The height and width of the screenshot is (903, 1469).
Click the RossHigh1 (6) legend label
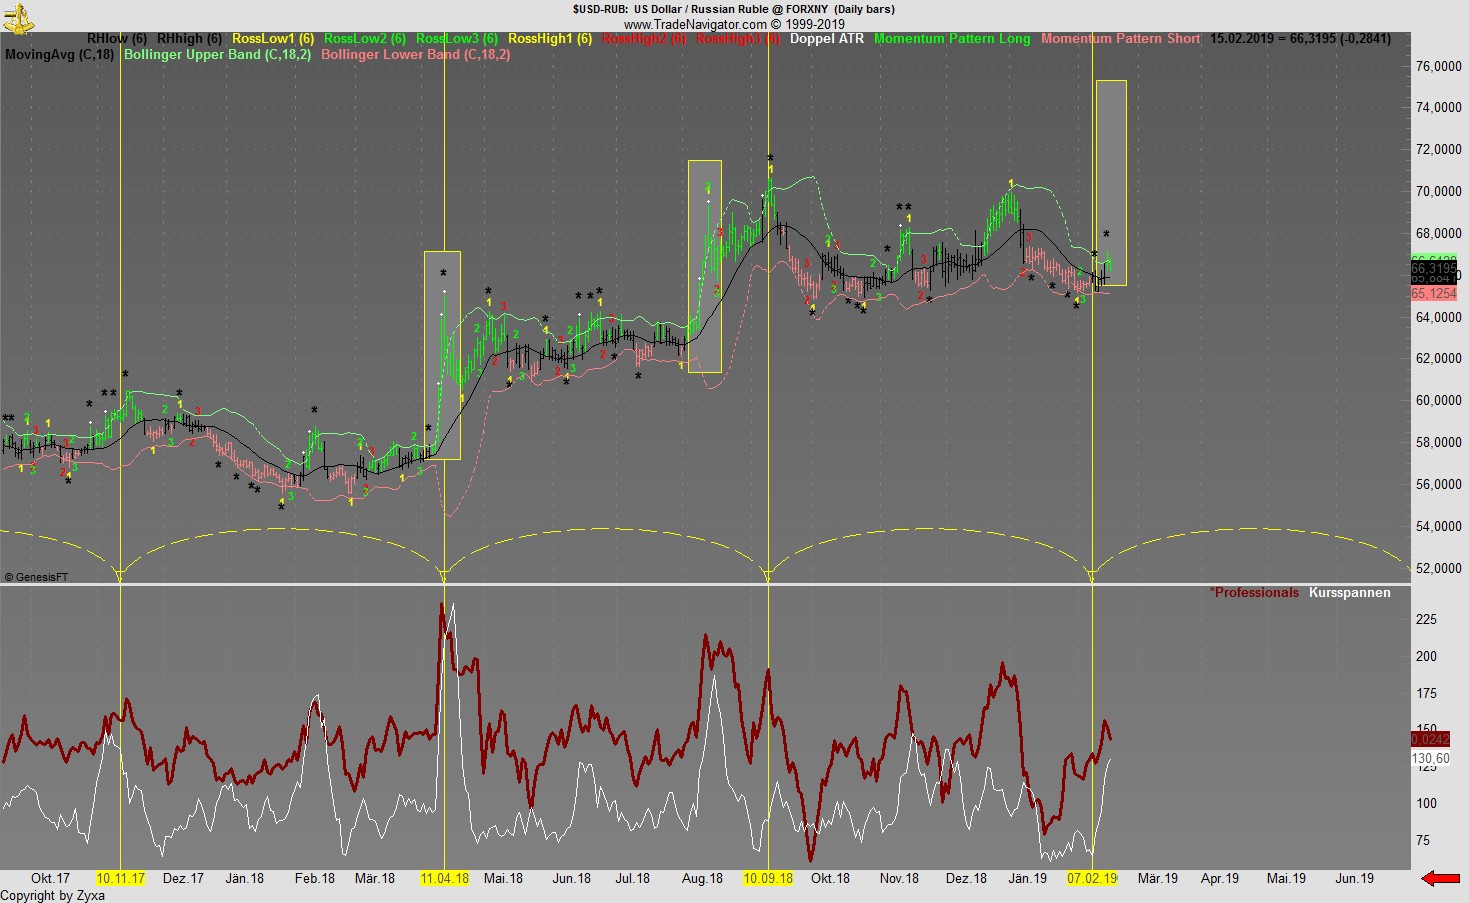tap(550, 39)
